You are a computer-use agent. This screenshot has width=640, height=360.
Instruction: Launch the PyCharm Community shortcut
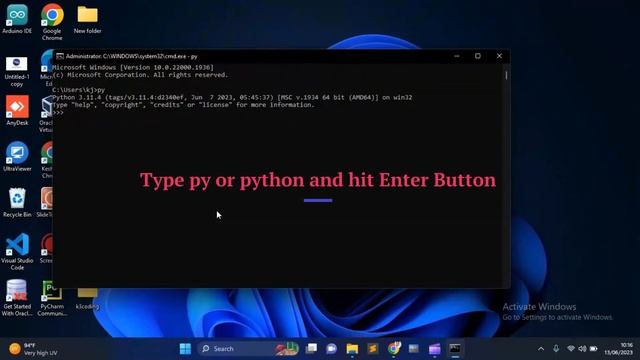coord(51,298)
